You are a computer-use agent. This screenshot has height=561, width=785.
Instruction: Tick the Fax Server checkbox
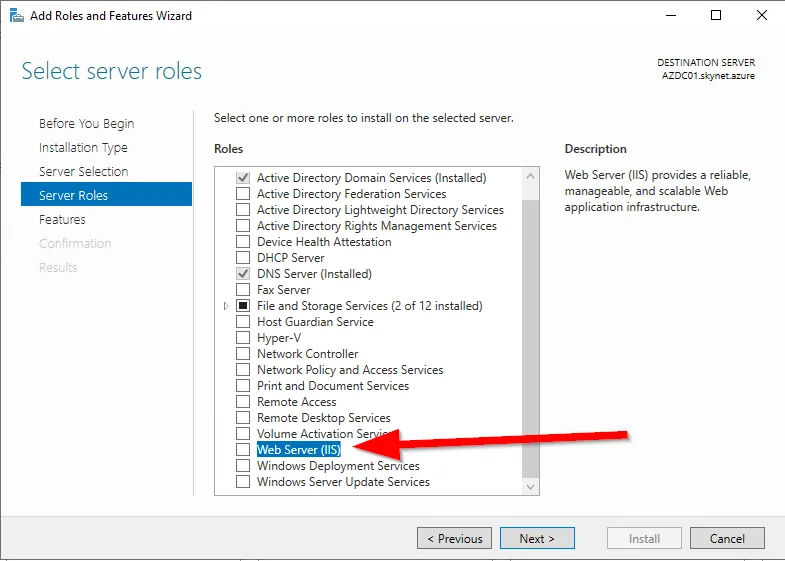tap(243, 290)
